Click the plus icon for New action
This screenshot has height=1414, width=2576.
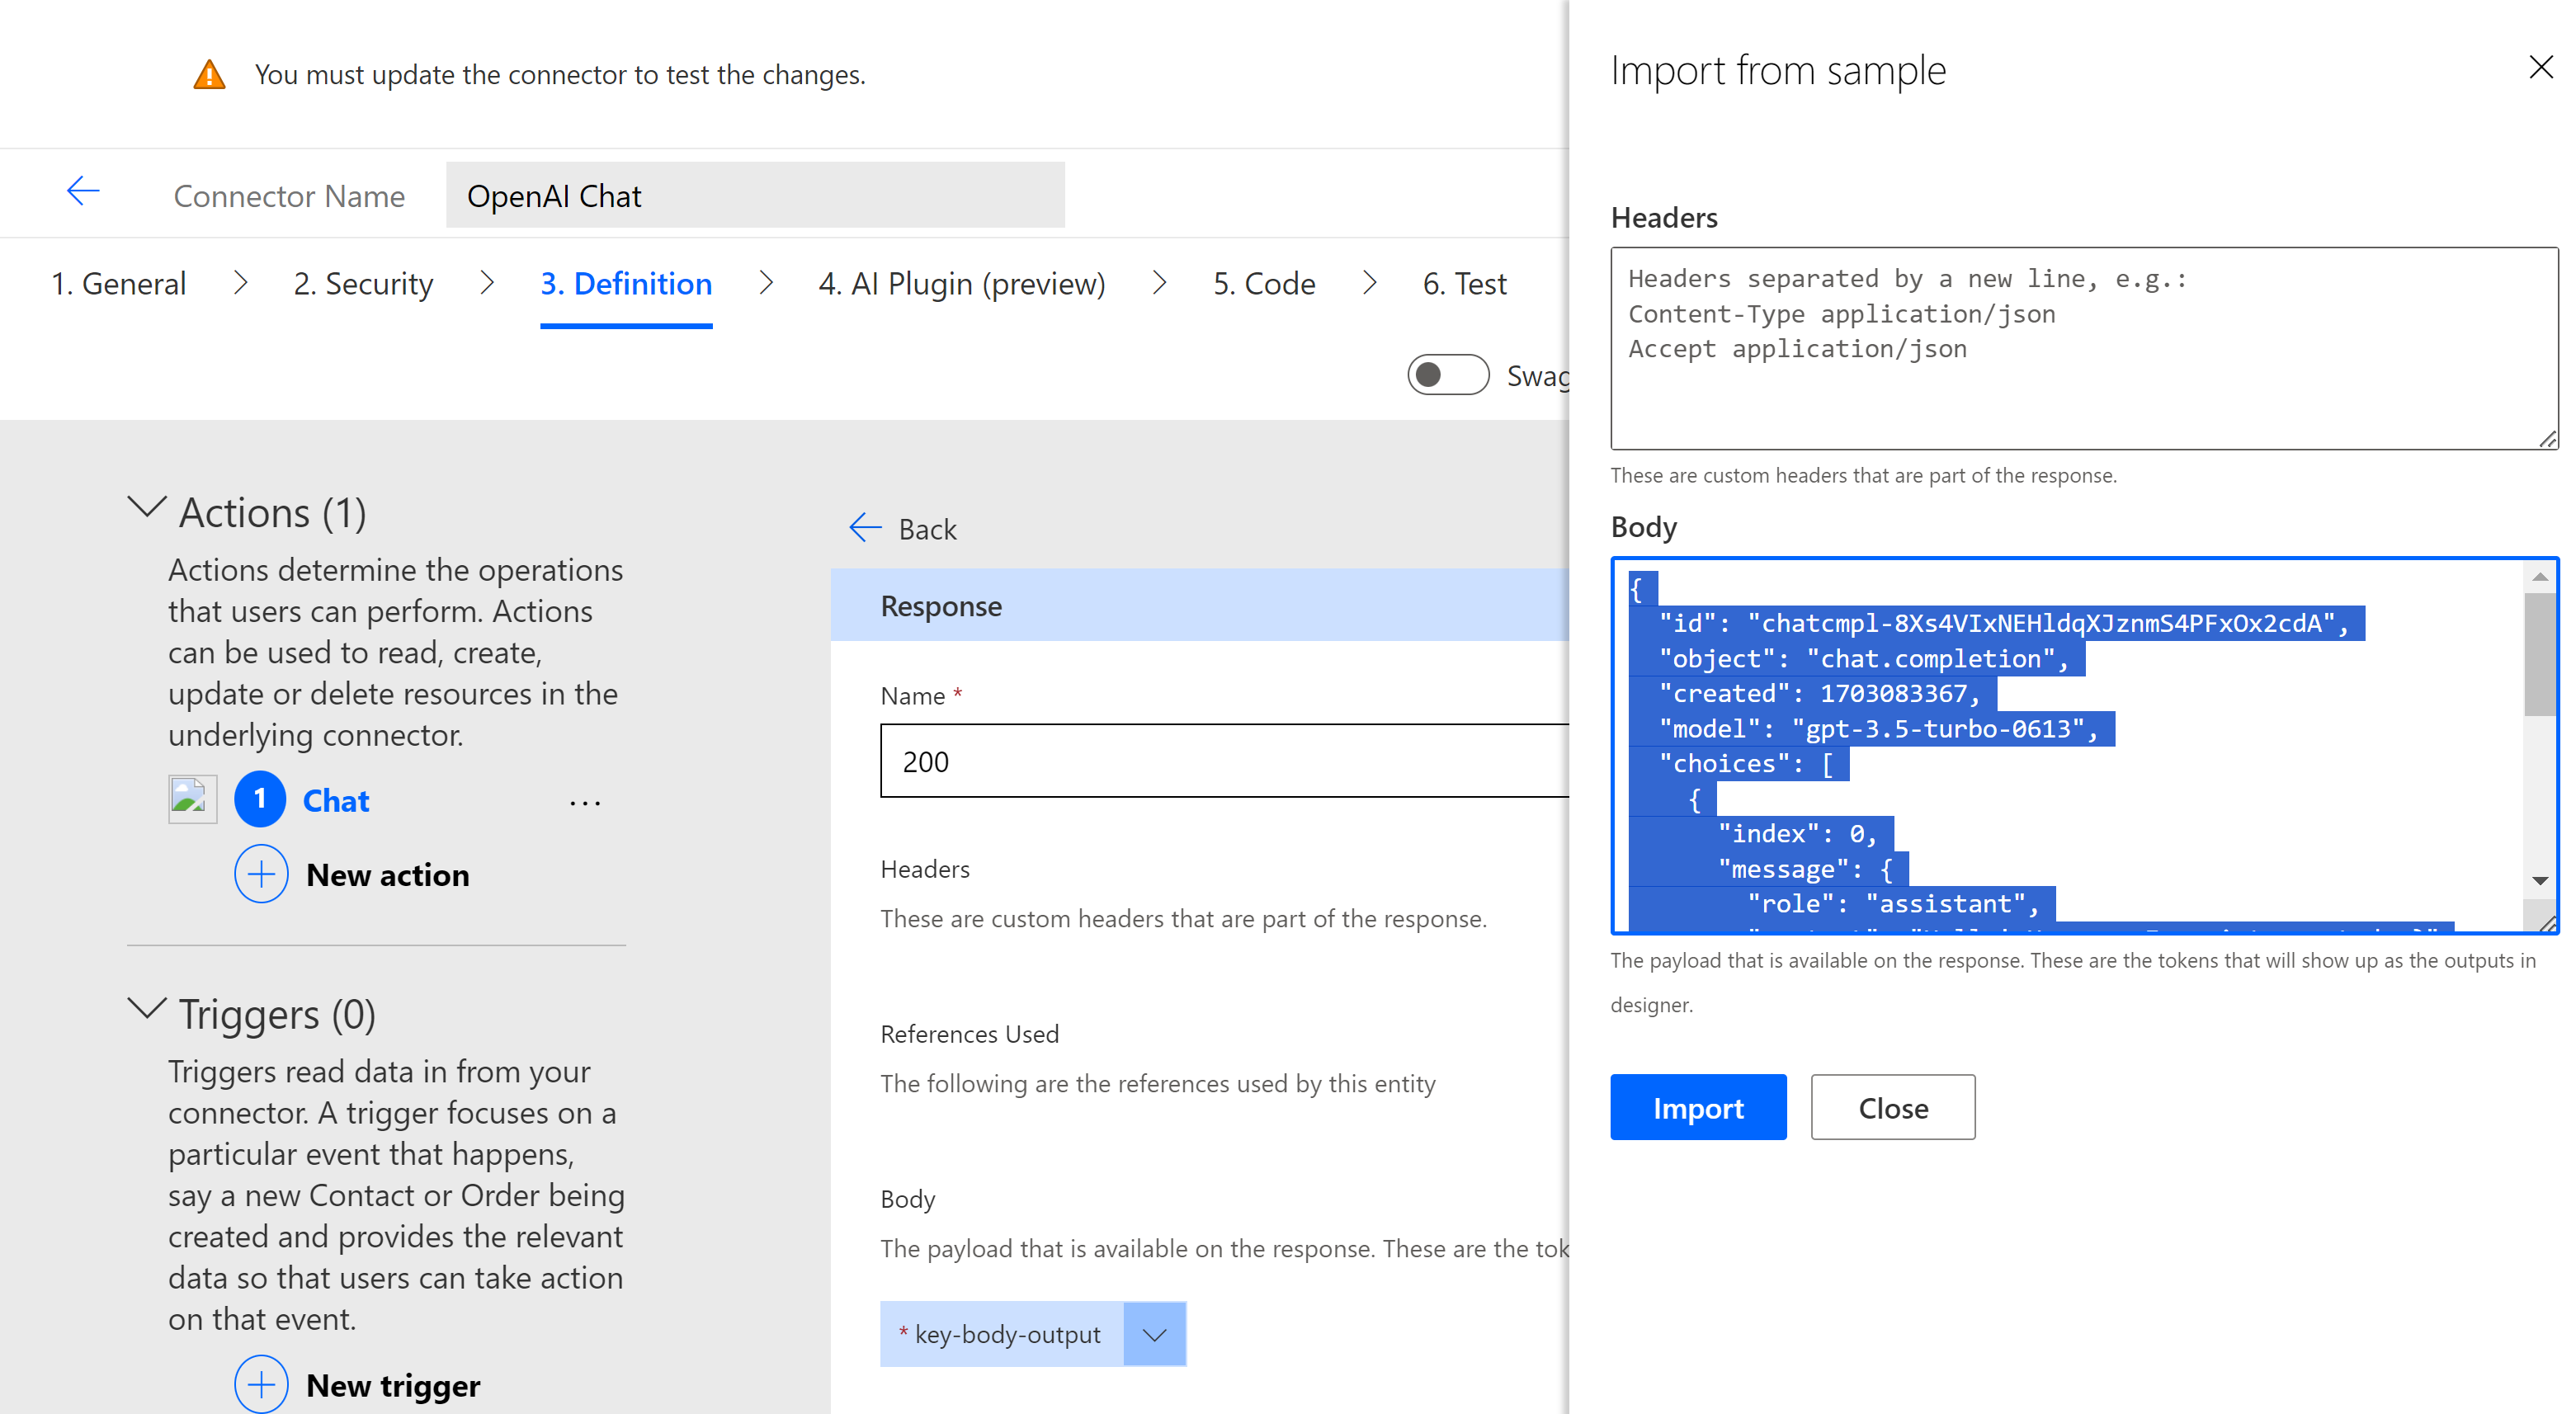click(261, 875)
